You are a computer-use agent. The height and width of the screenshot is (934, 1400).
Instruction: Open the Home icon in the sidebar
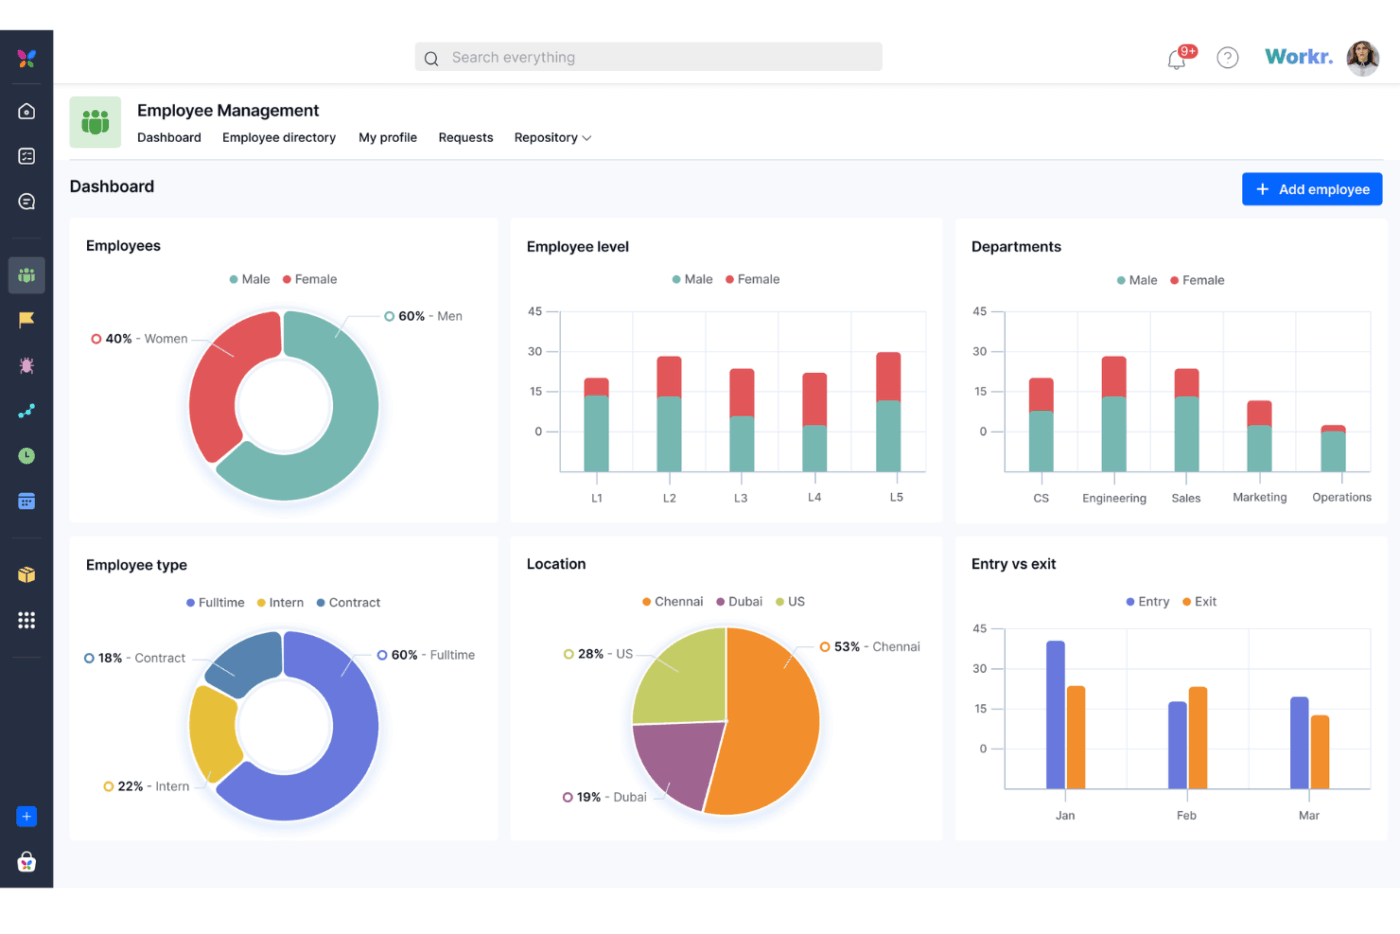[x=26, y=111]
